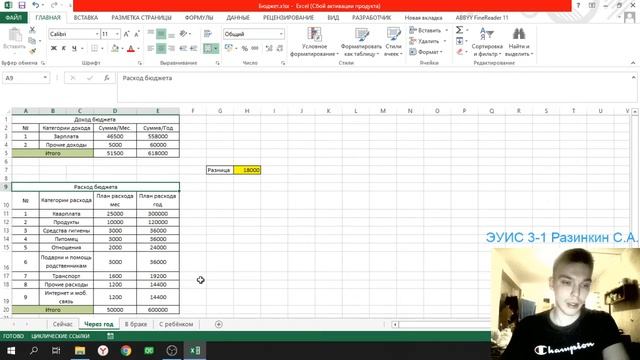The height and width of the screenshot is (360, 640).
Task: Increase decimal places icon
Action: pyautogui.click(x=269, y=49)
